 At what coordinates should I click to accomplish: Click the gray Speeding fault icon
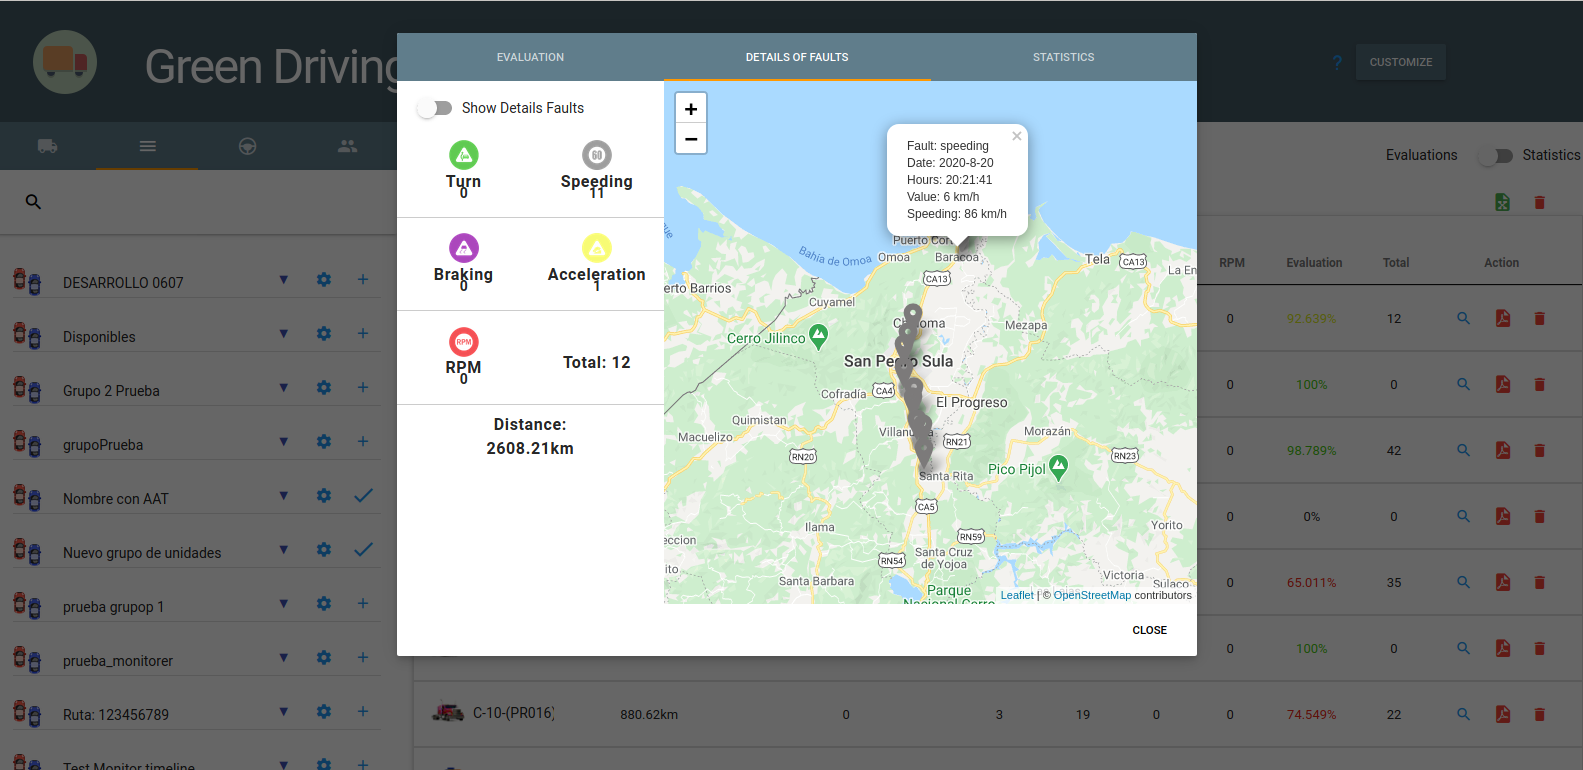point(597,155)
